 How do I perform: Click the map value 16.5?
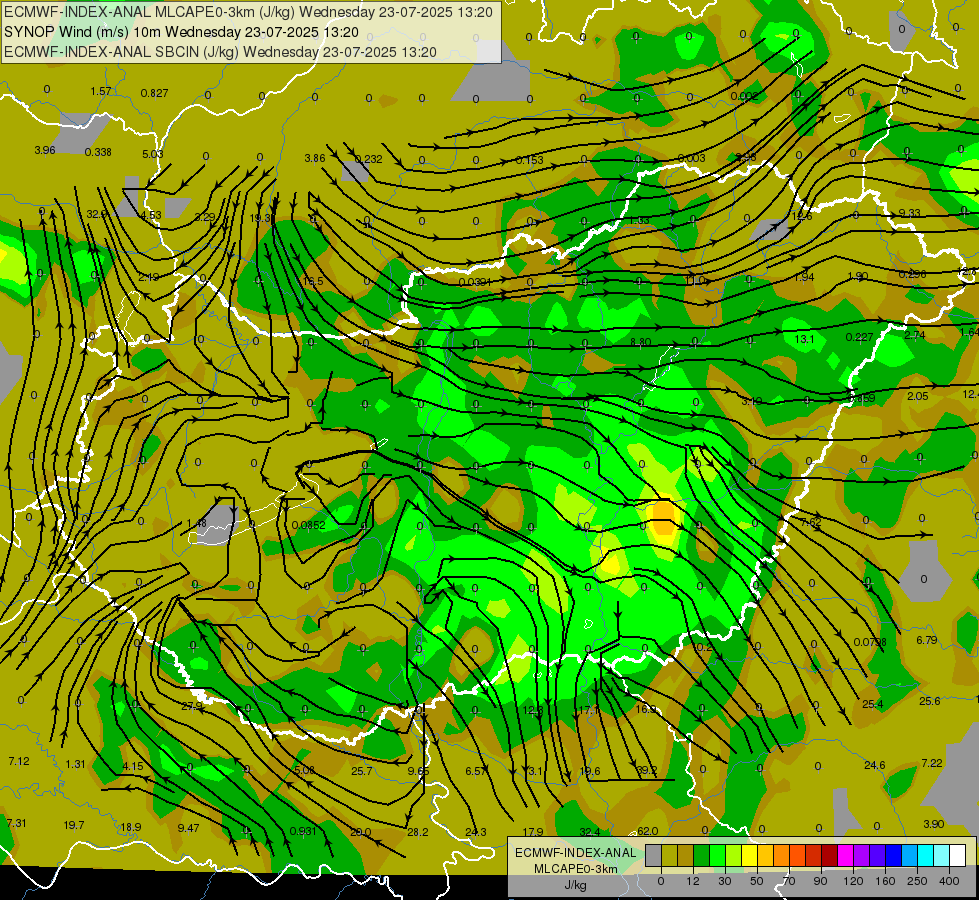click(313, 281)
